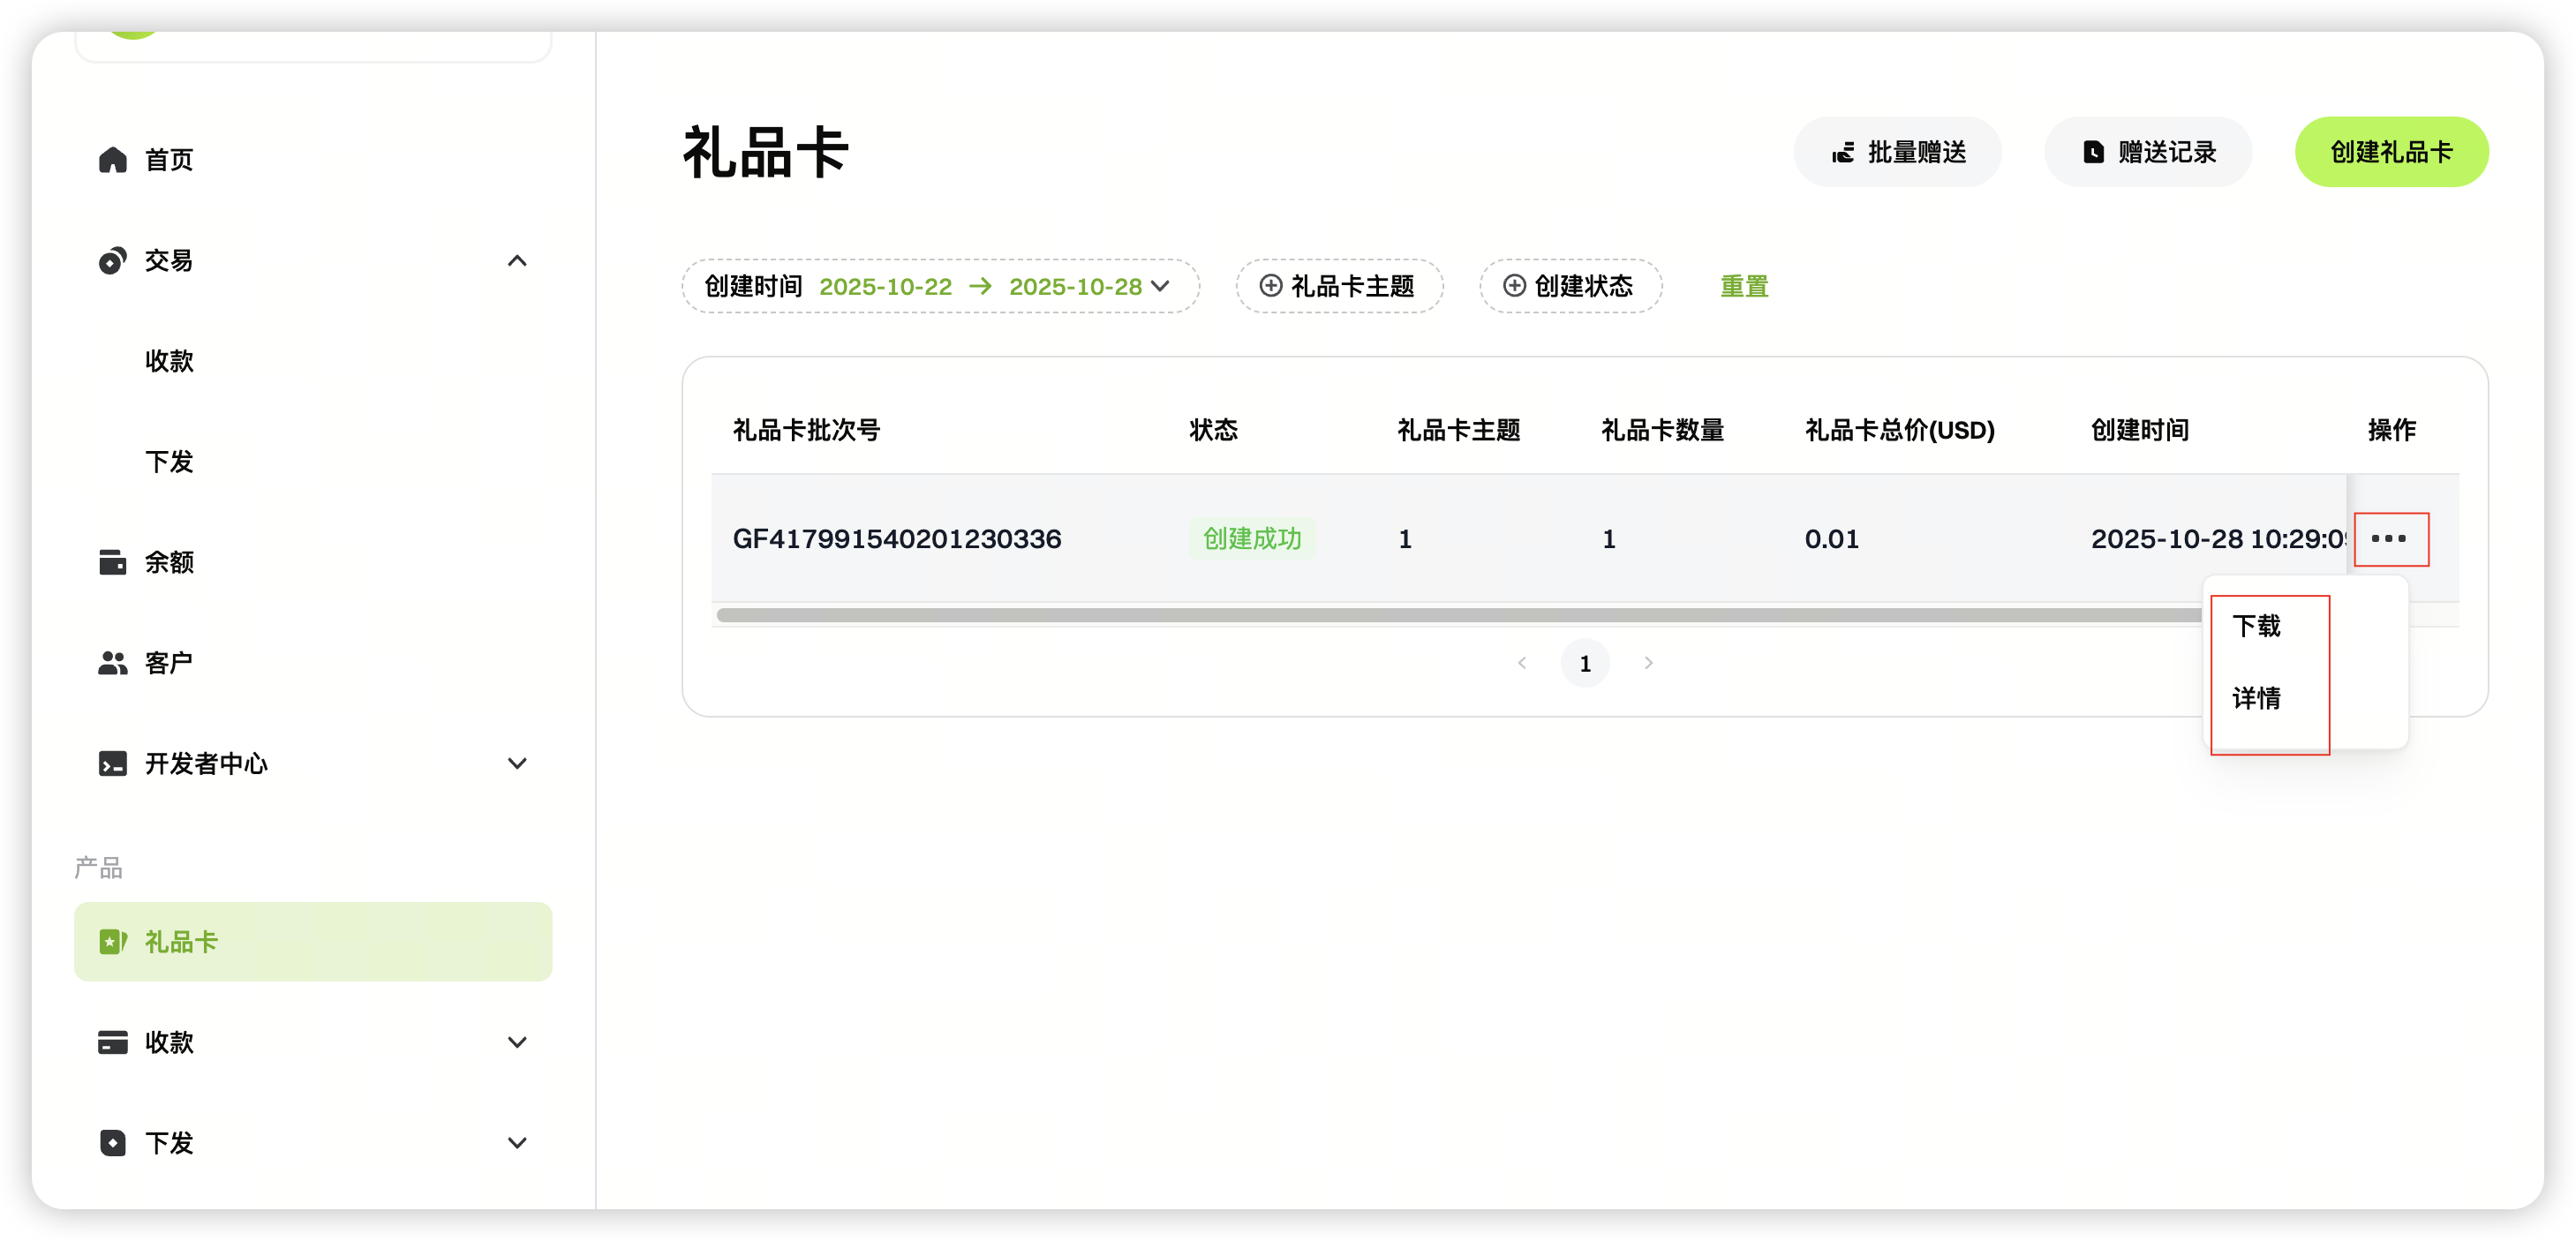Expand the 开发者中心 chevron
Image resolution: width=2576 pixels, height=1241 pixels.
(517, 764)
